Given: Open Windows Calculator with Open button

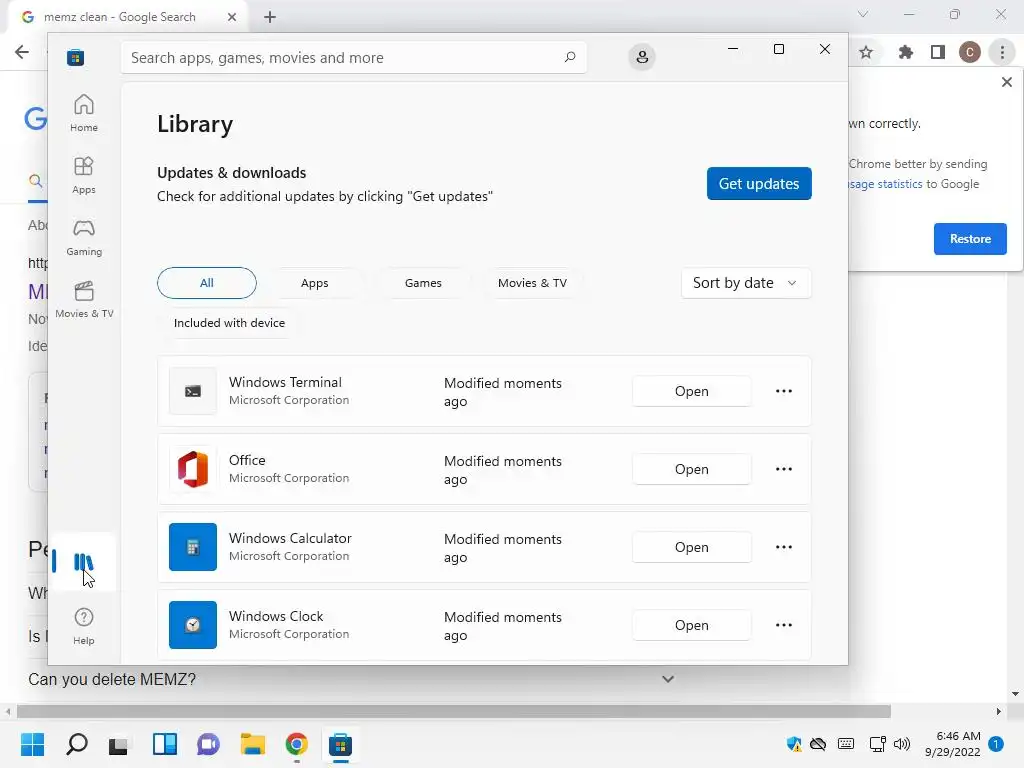Looking at the screenshot, I should point(691,547).
